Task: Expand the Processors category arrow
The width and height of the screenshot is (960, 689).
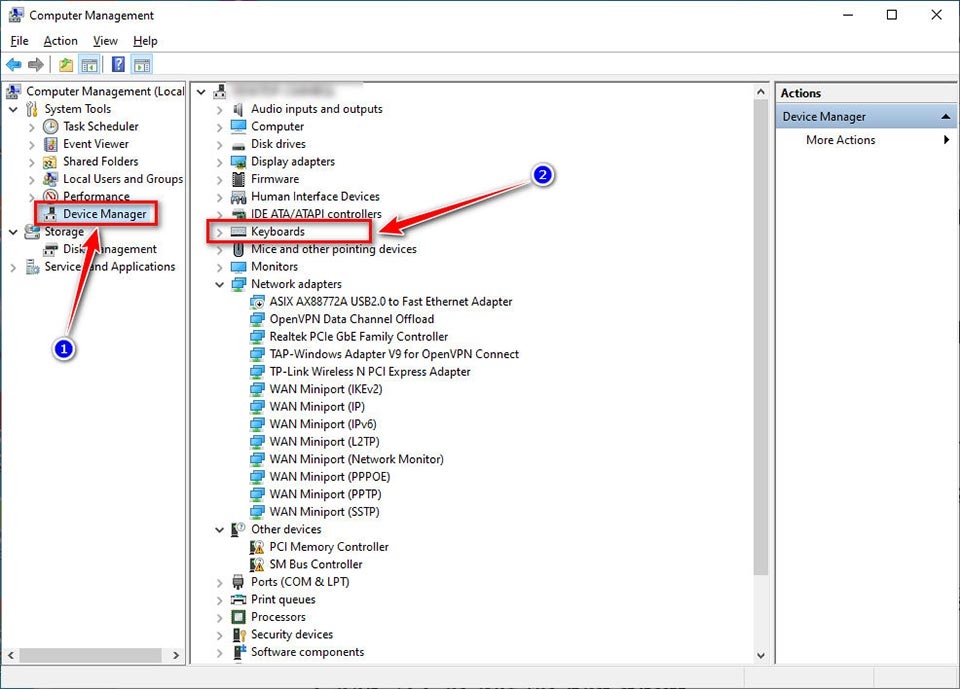Action: tap(219, 618)
